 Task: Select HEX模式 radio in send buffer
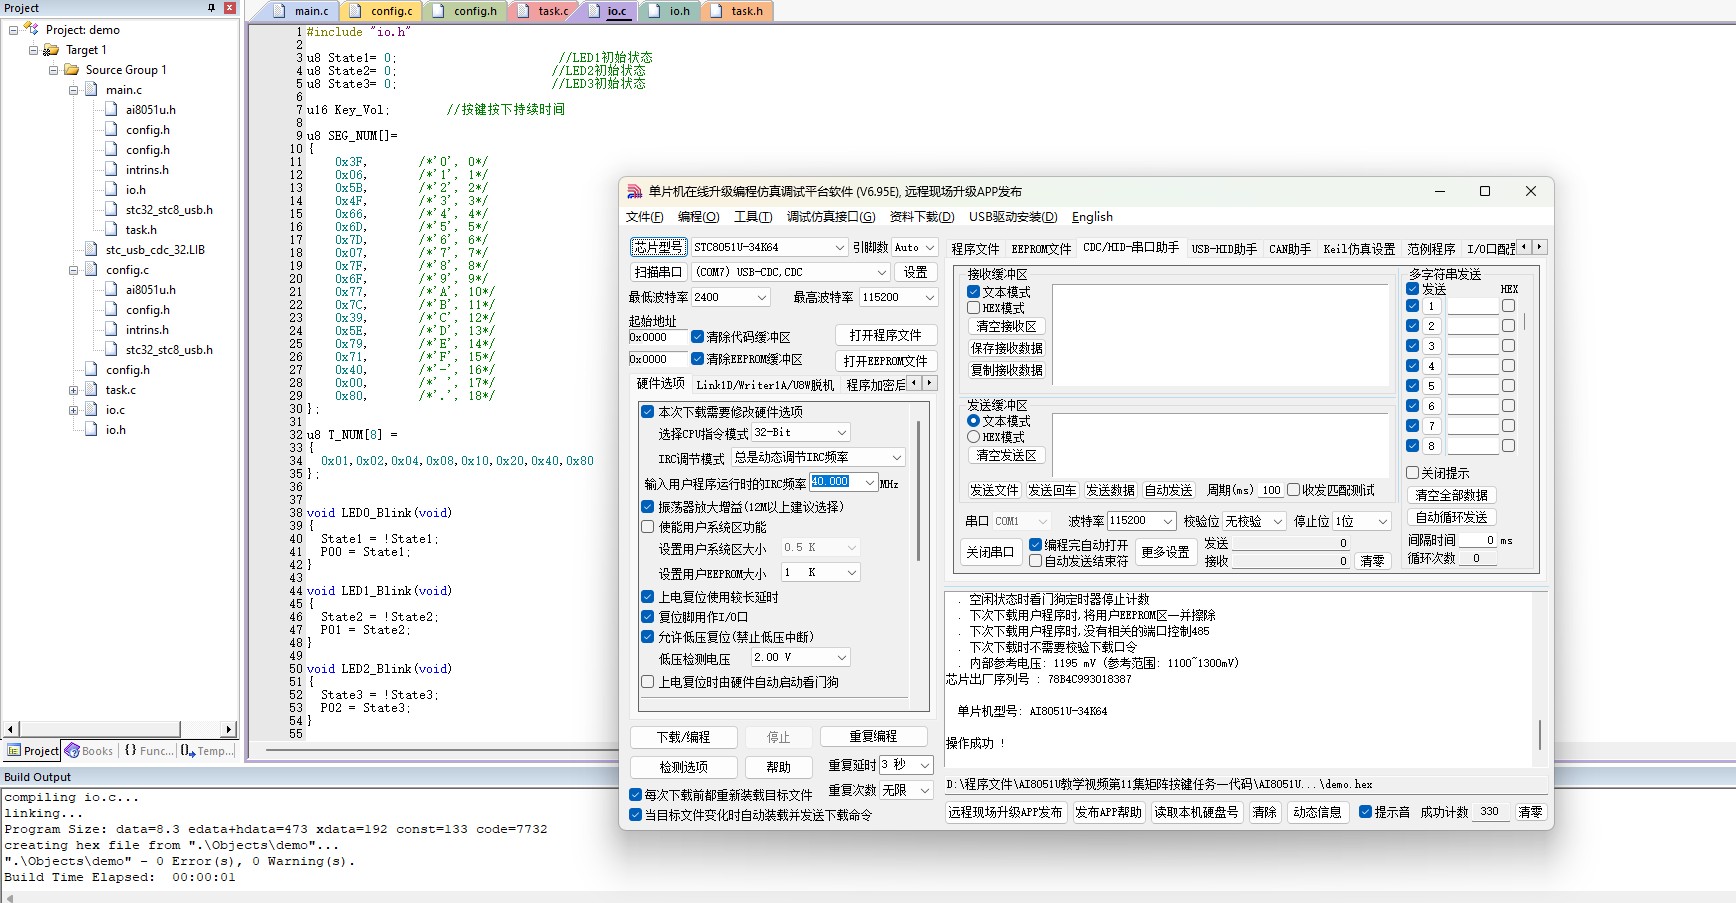973,437
